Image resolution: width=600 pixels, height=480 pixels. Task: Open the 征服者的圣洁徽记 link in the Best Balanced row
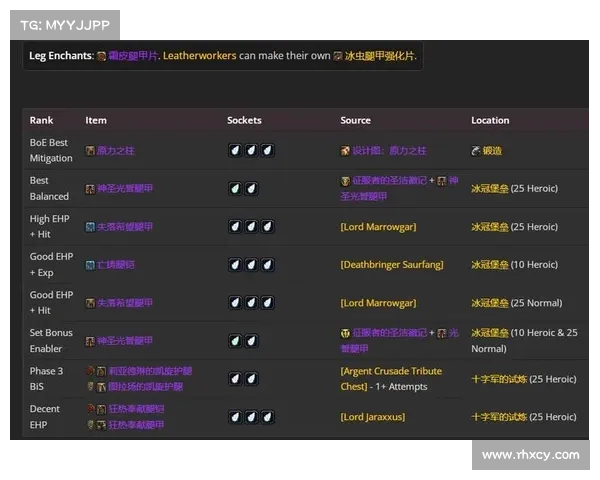point(390,180)
